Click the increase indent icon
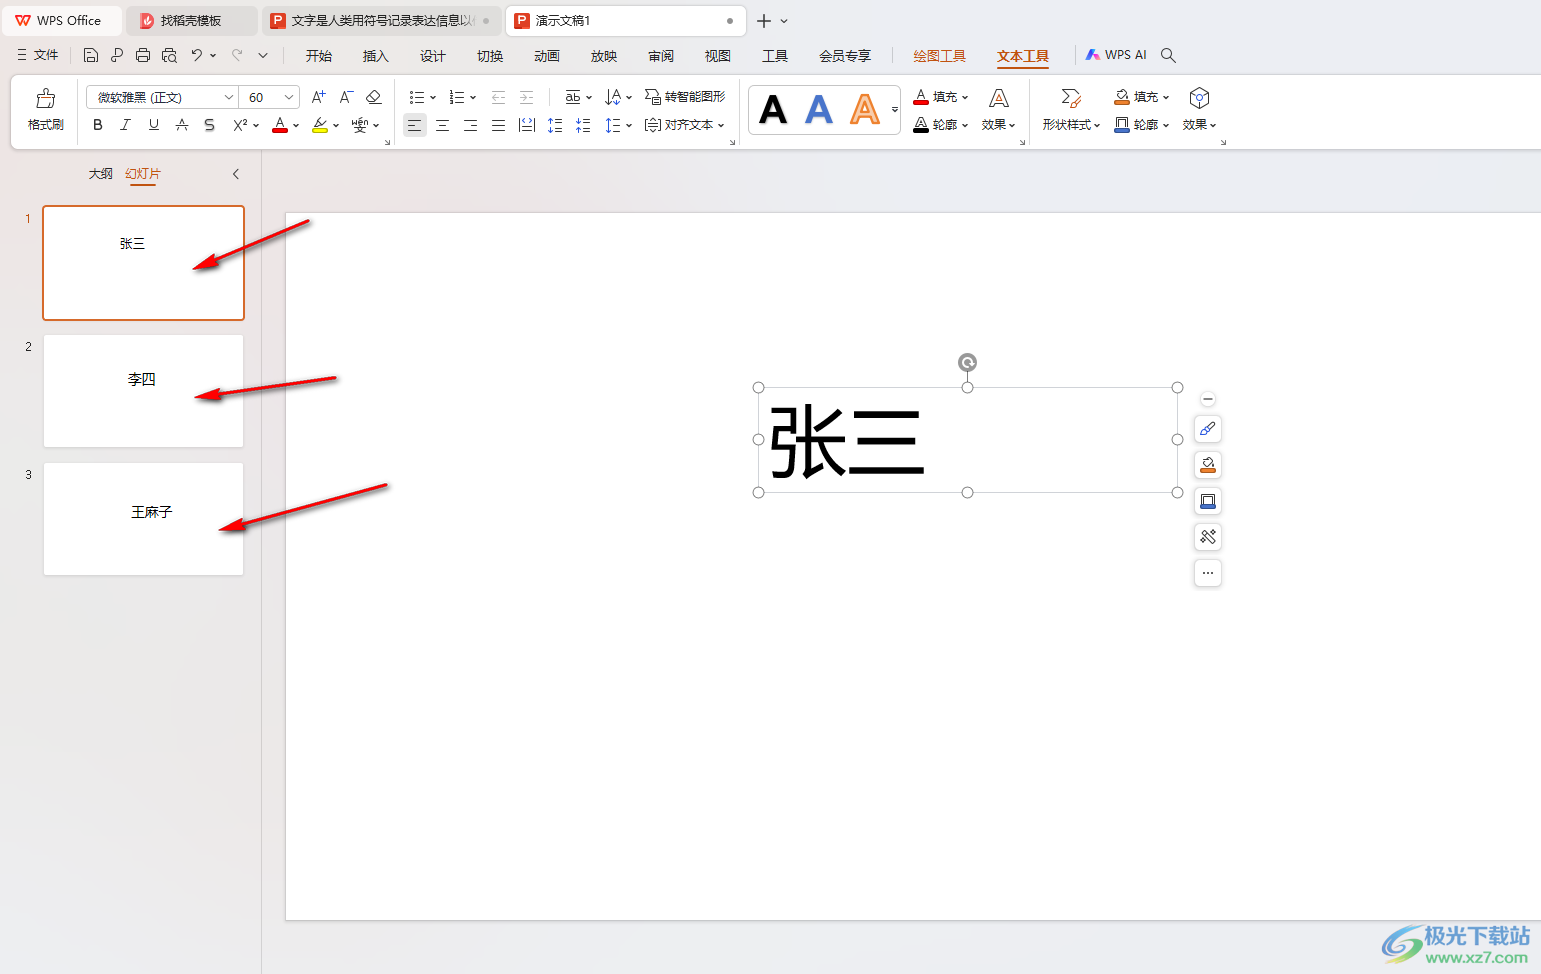The image size is (1541, 974). click(x=526, y=97)
